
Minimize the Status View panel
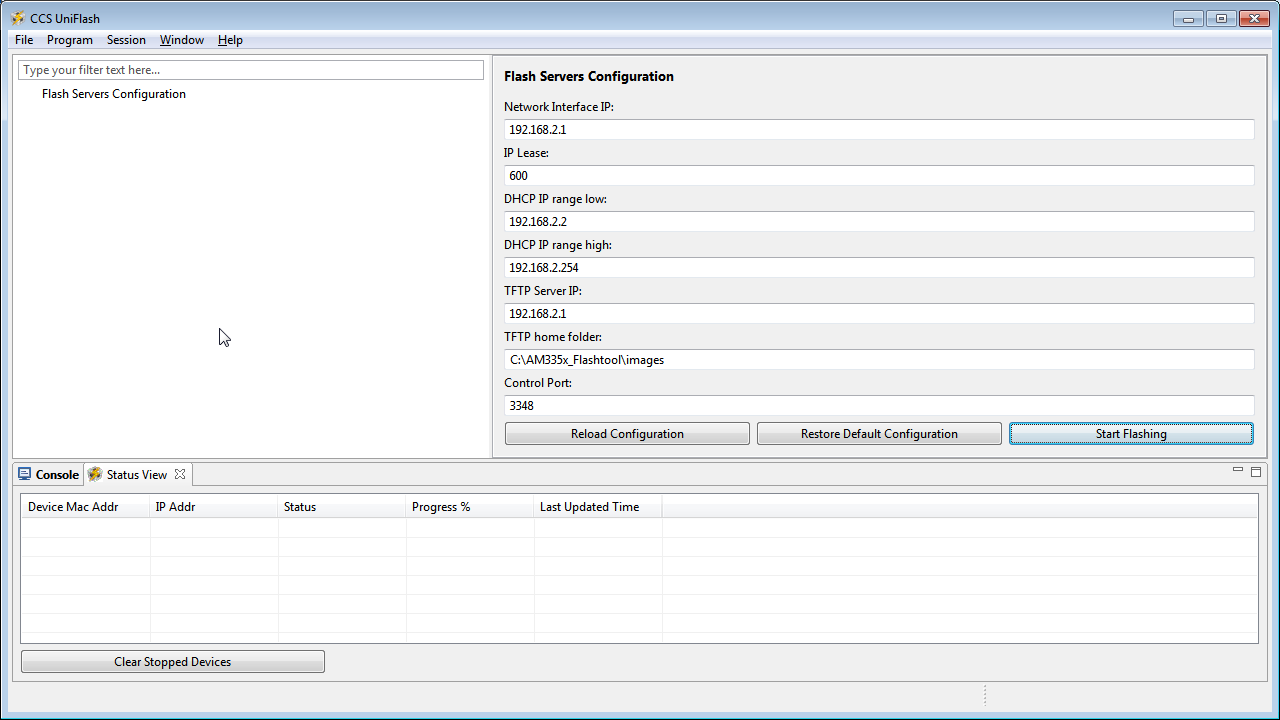(1238, 470)
